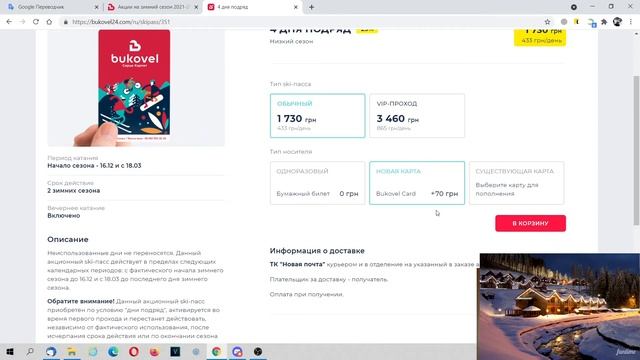Open Google Chrome from the taskbar

coord(216,351)
